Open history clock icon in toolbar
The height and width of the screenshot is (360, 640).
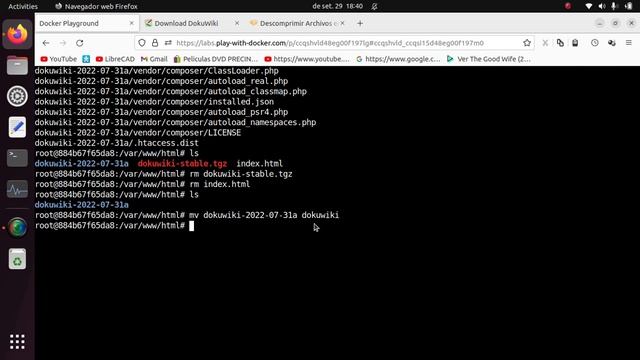pos(595,43)
